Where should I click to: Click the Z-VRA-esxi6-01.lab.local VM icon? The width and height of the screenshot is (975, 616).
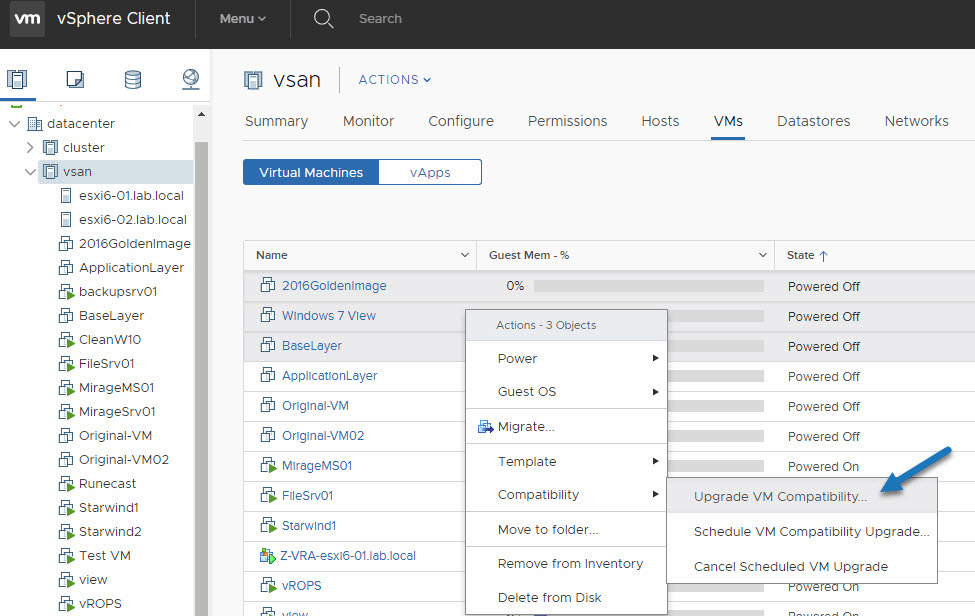click(267, 556)
